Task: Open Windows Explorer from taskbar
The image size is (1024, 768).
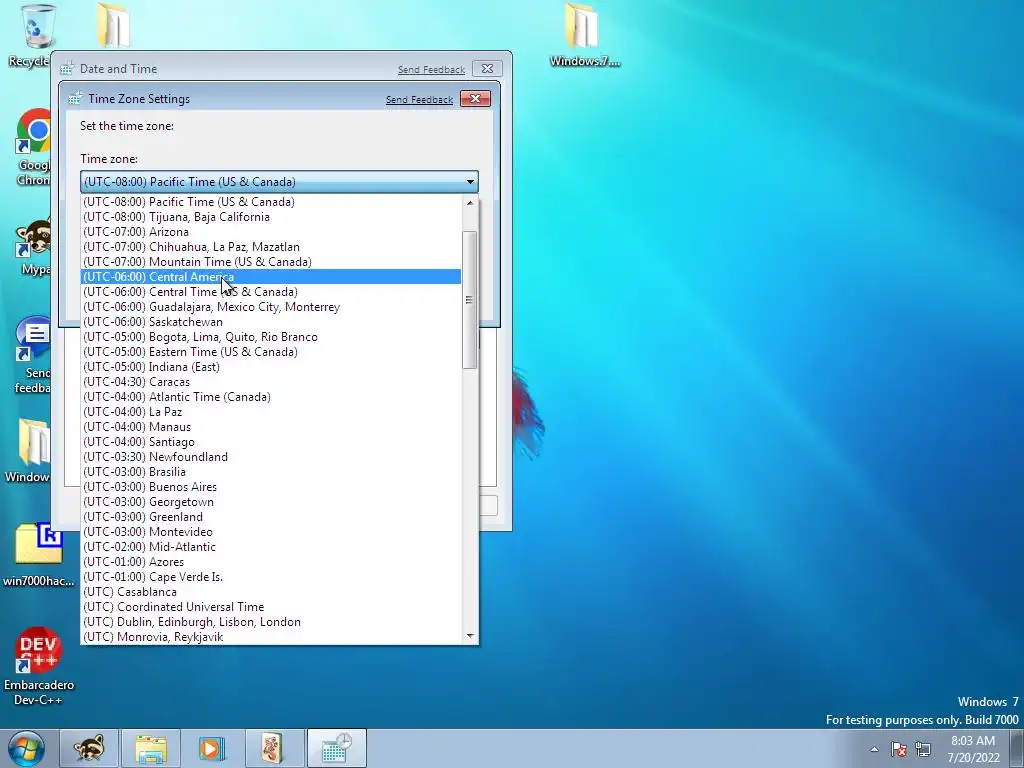Action: 151,748
